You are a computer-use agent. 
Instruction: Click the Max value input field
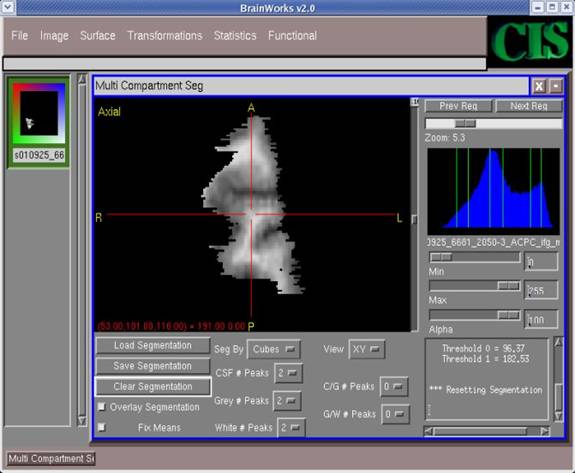[541, 290]
